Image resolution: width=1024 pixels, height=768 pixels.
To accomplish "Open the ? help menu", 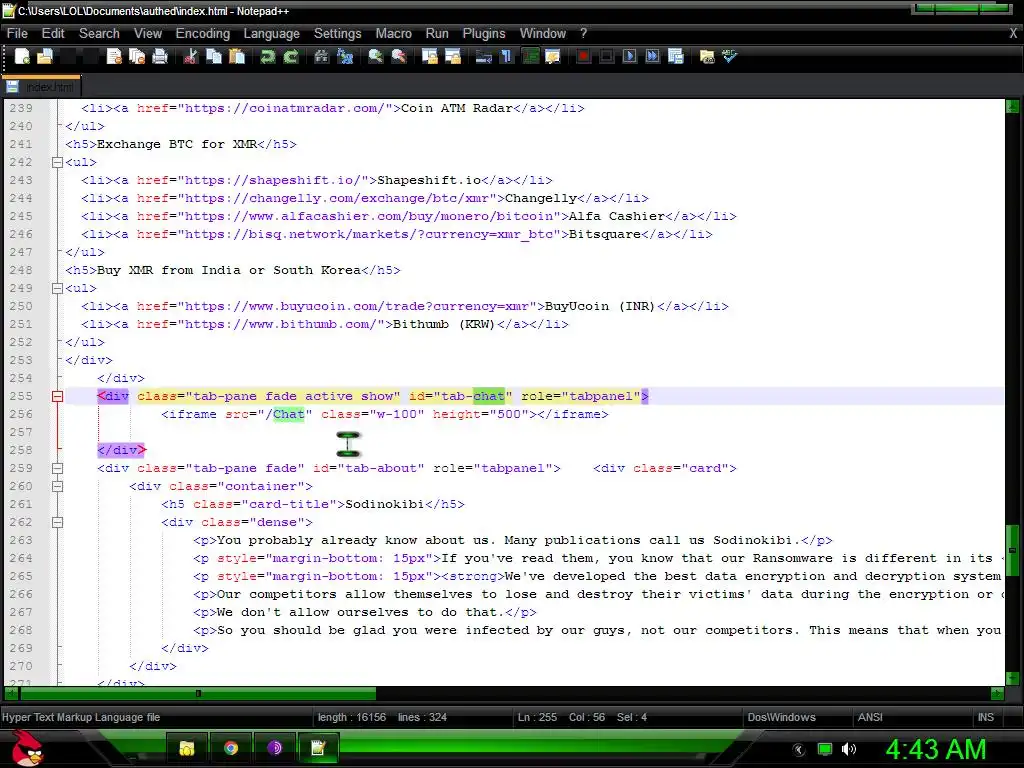I will pyautogui.click(x=583, y=33).
